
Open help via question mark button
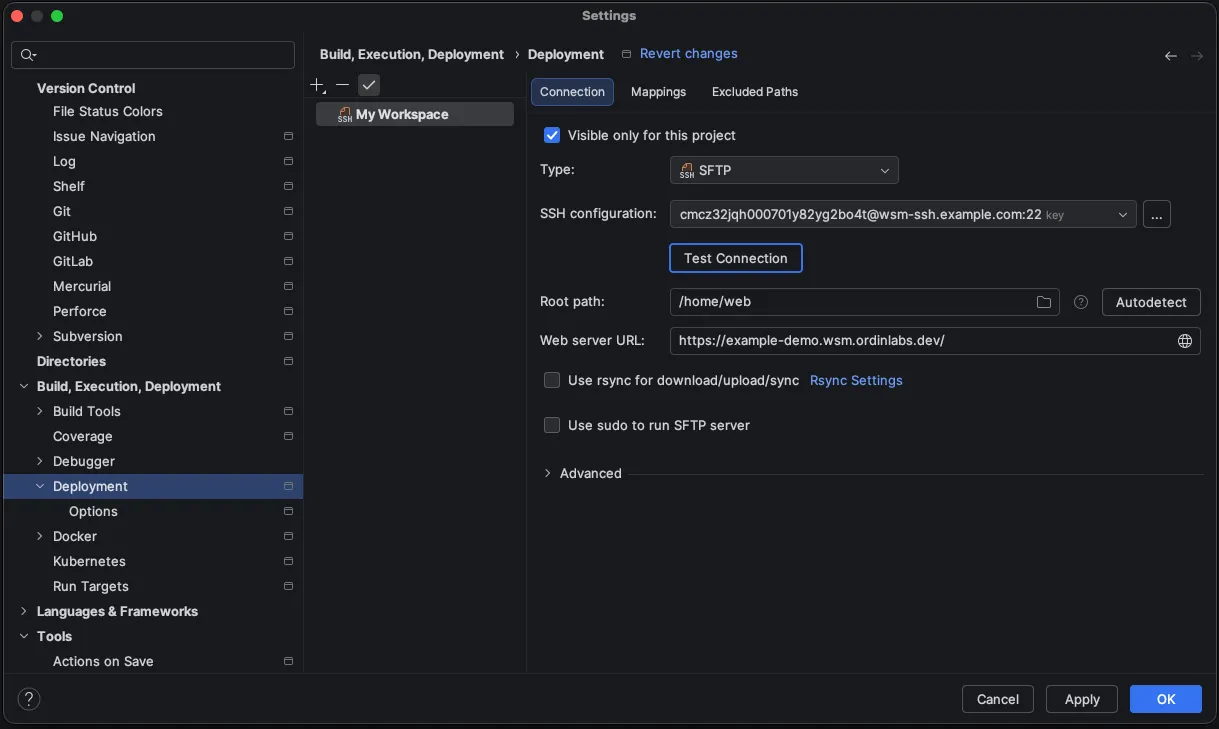pos(29,699)
